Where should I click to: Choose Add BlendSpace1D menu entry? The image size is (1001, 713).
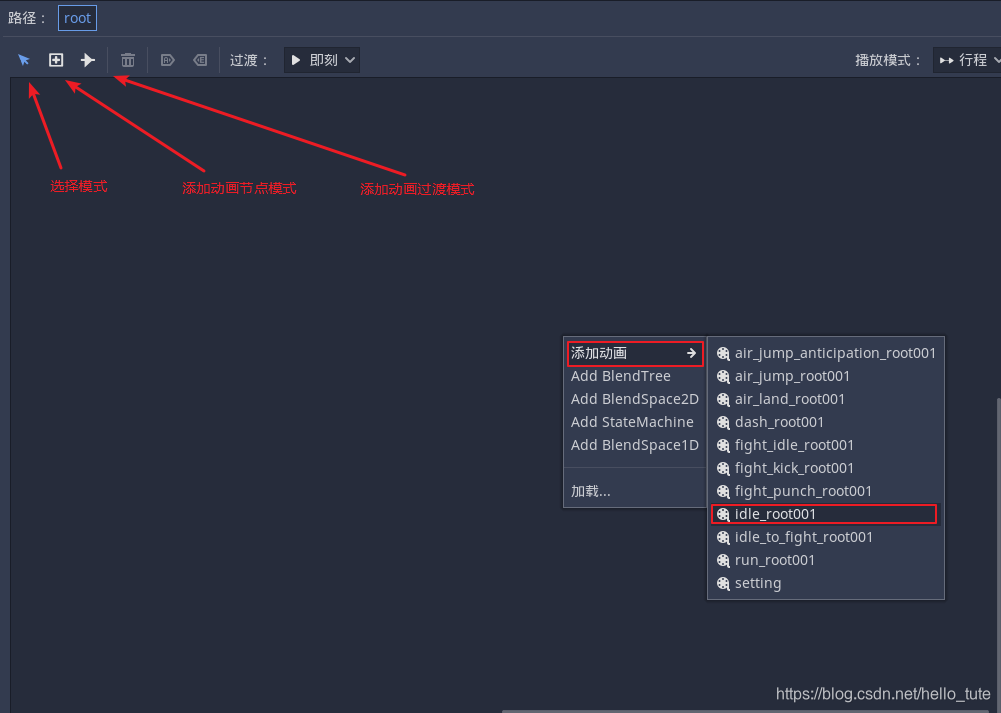635,445
